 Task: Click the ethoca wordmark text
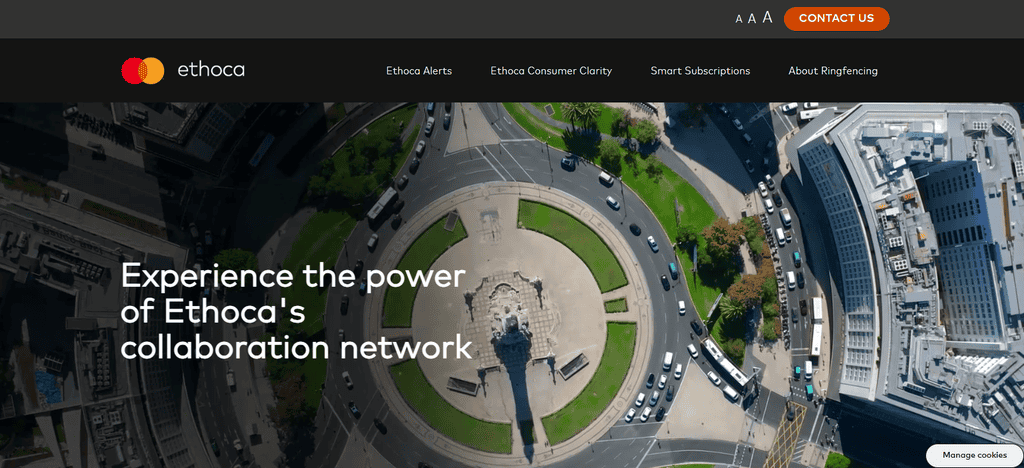(x=211, y=70)
